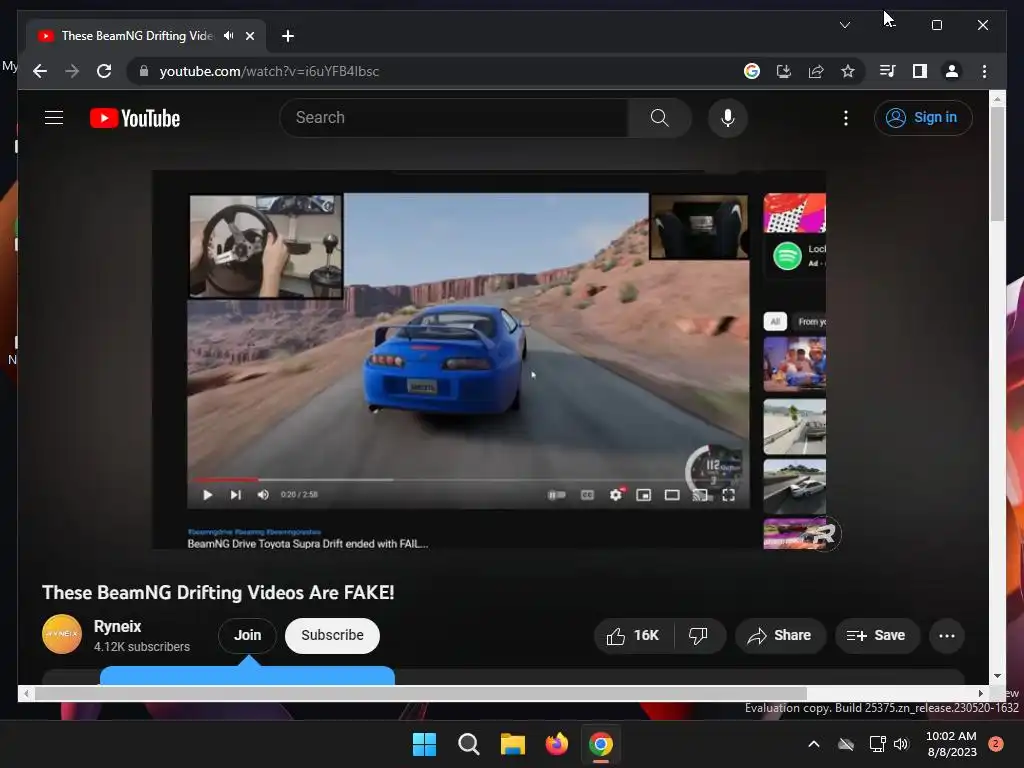The height and width of the screenshot is (768, 1024).
Task: Show hidden system tray icons
Action: pyautogui.click(x=814, y=744)
